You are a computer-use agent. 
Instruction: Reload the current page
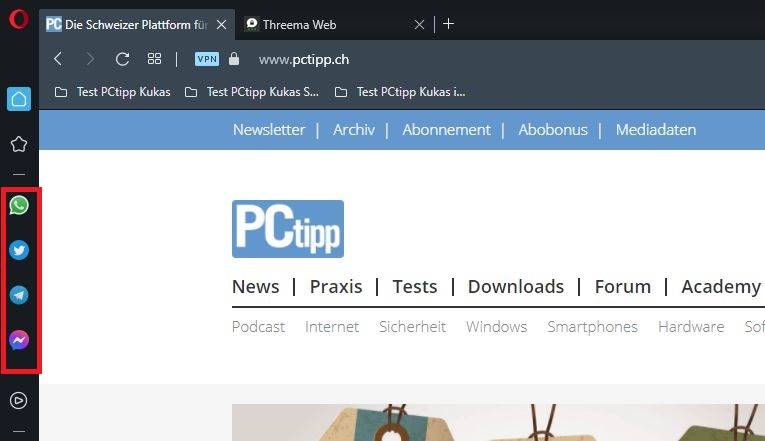[122, 59]
